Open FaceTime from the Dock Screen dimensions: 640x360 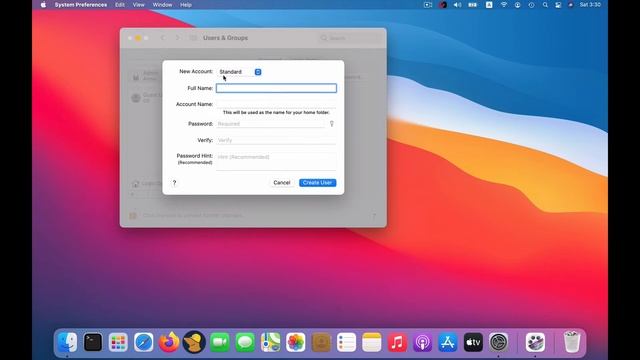(x=220, y=342)
